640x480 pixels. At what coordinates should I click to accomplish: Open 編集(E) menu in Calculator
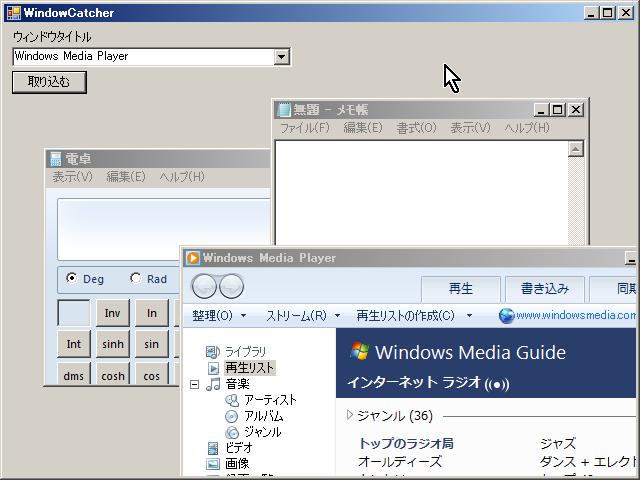point(126,177)
